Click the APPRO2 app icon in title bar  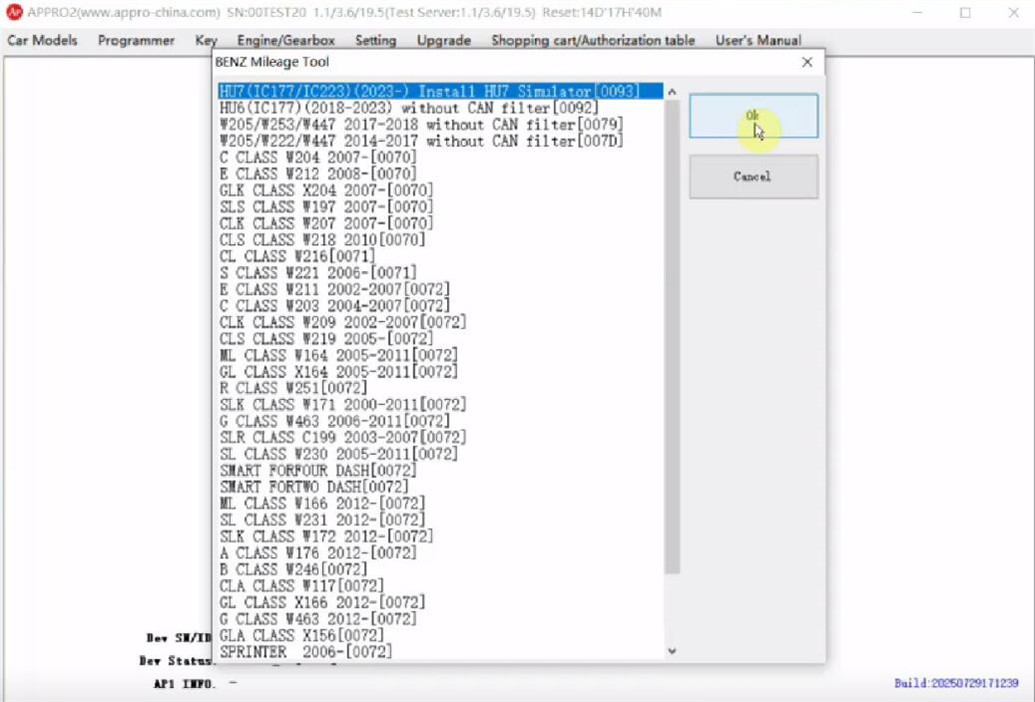pyautogui.click(x=14, y=13)
